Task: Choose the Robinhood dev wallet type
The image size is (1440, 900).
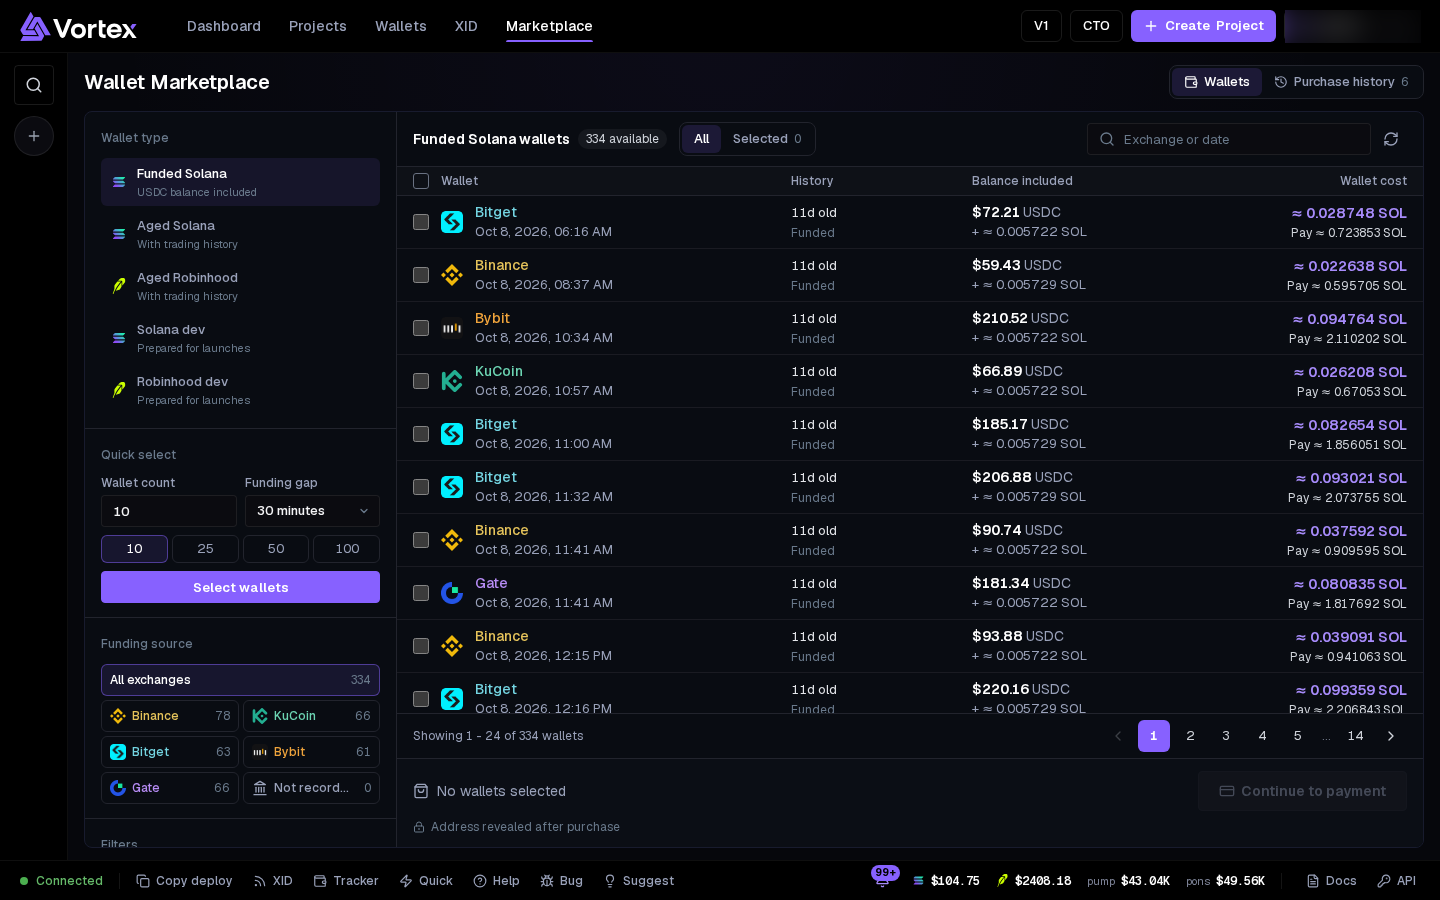Action: 240,390
